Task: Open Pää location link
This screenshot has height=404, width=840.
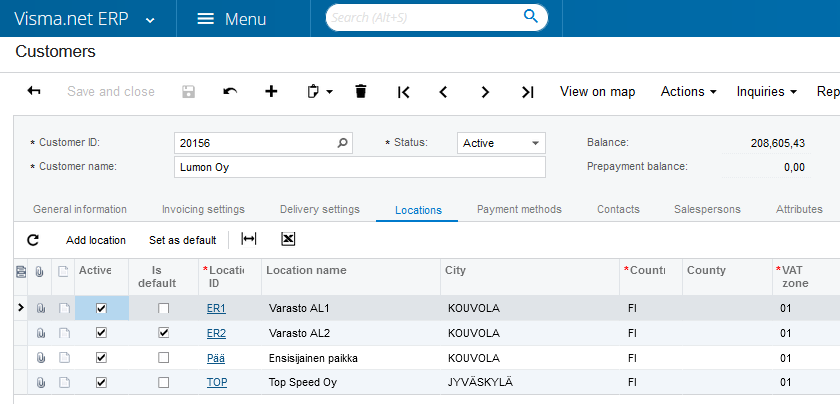Action: (x=216, y=358)
